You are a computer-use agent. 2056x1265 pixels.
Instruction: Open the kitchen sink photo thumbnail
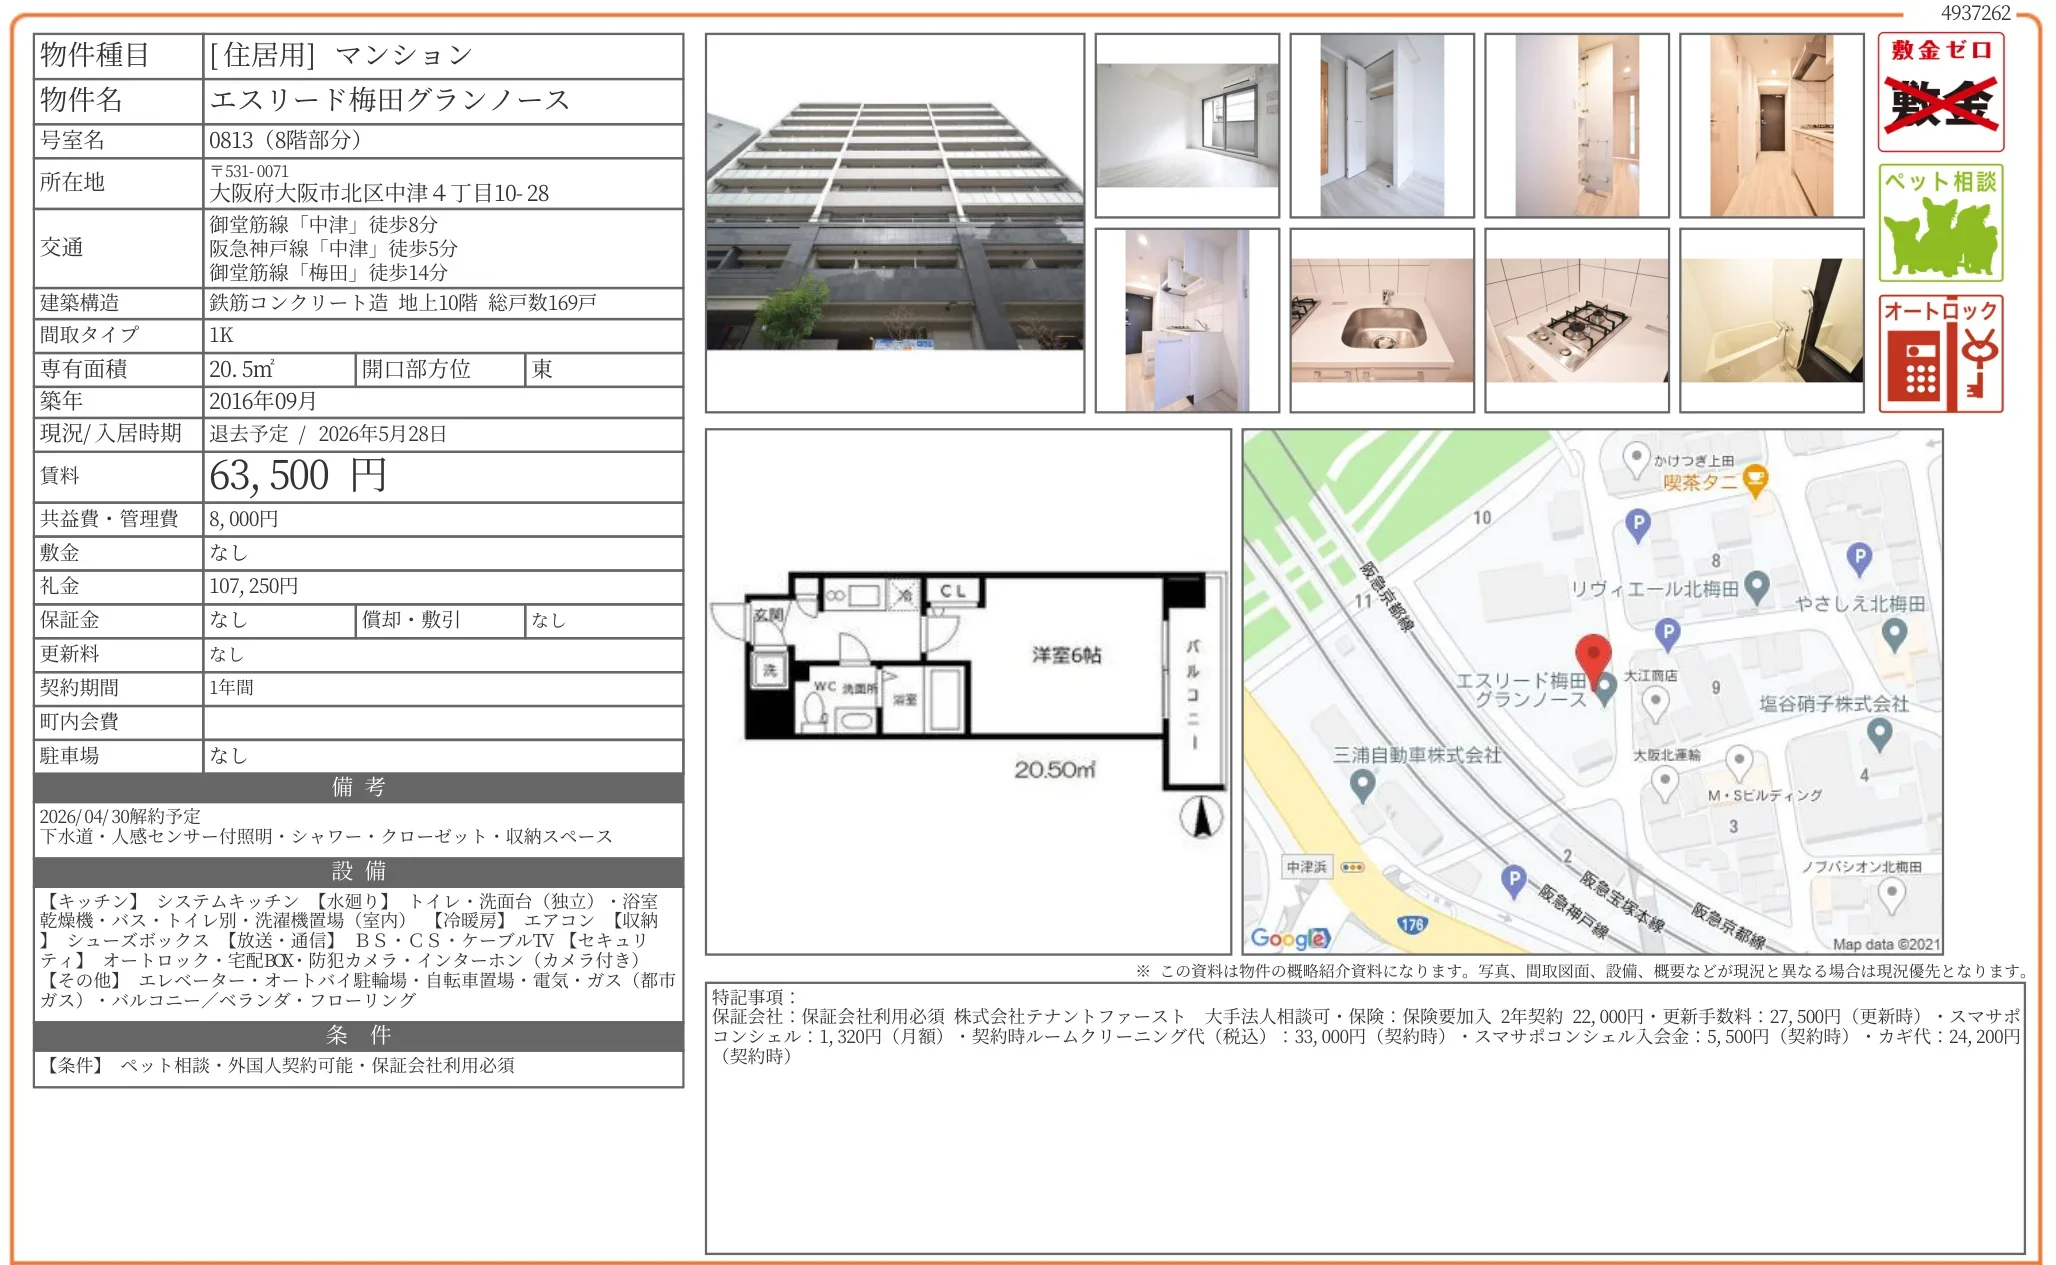[1381, 320]
